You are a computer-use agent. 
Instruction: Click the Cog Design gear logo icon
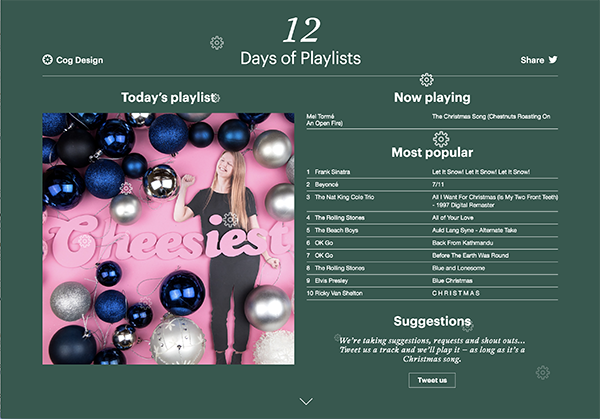pyautogui.click(x=47, y=60)
